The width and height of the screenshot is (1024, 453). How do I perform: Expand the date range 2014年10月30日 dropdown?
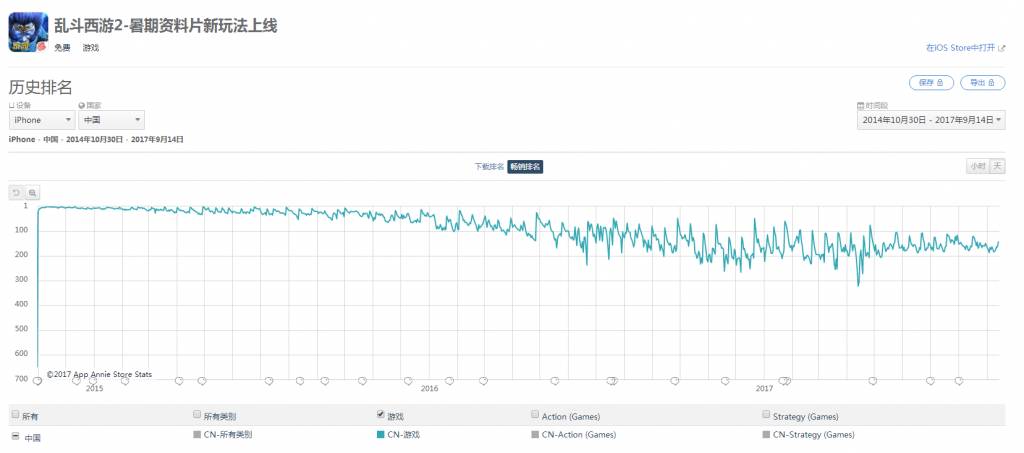930,120
